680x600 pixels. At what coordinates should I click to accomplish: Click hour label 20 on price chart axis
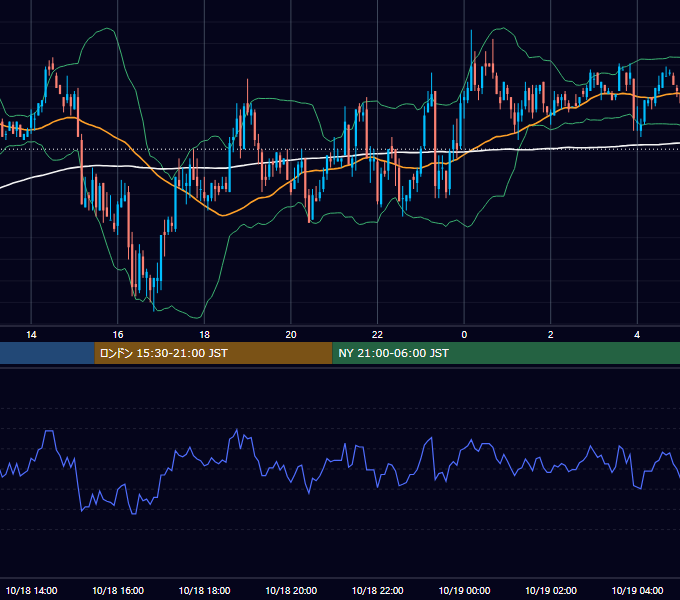pos(291,335)
